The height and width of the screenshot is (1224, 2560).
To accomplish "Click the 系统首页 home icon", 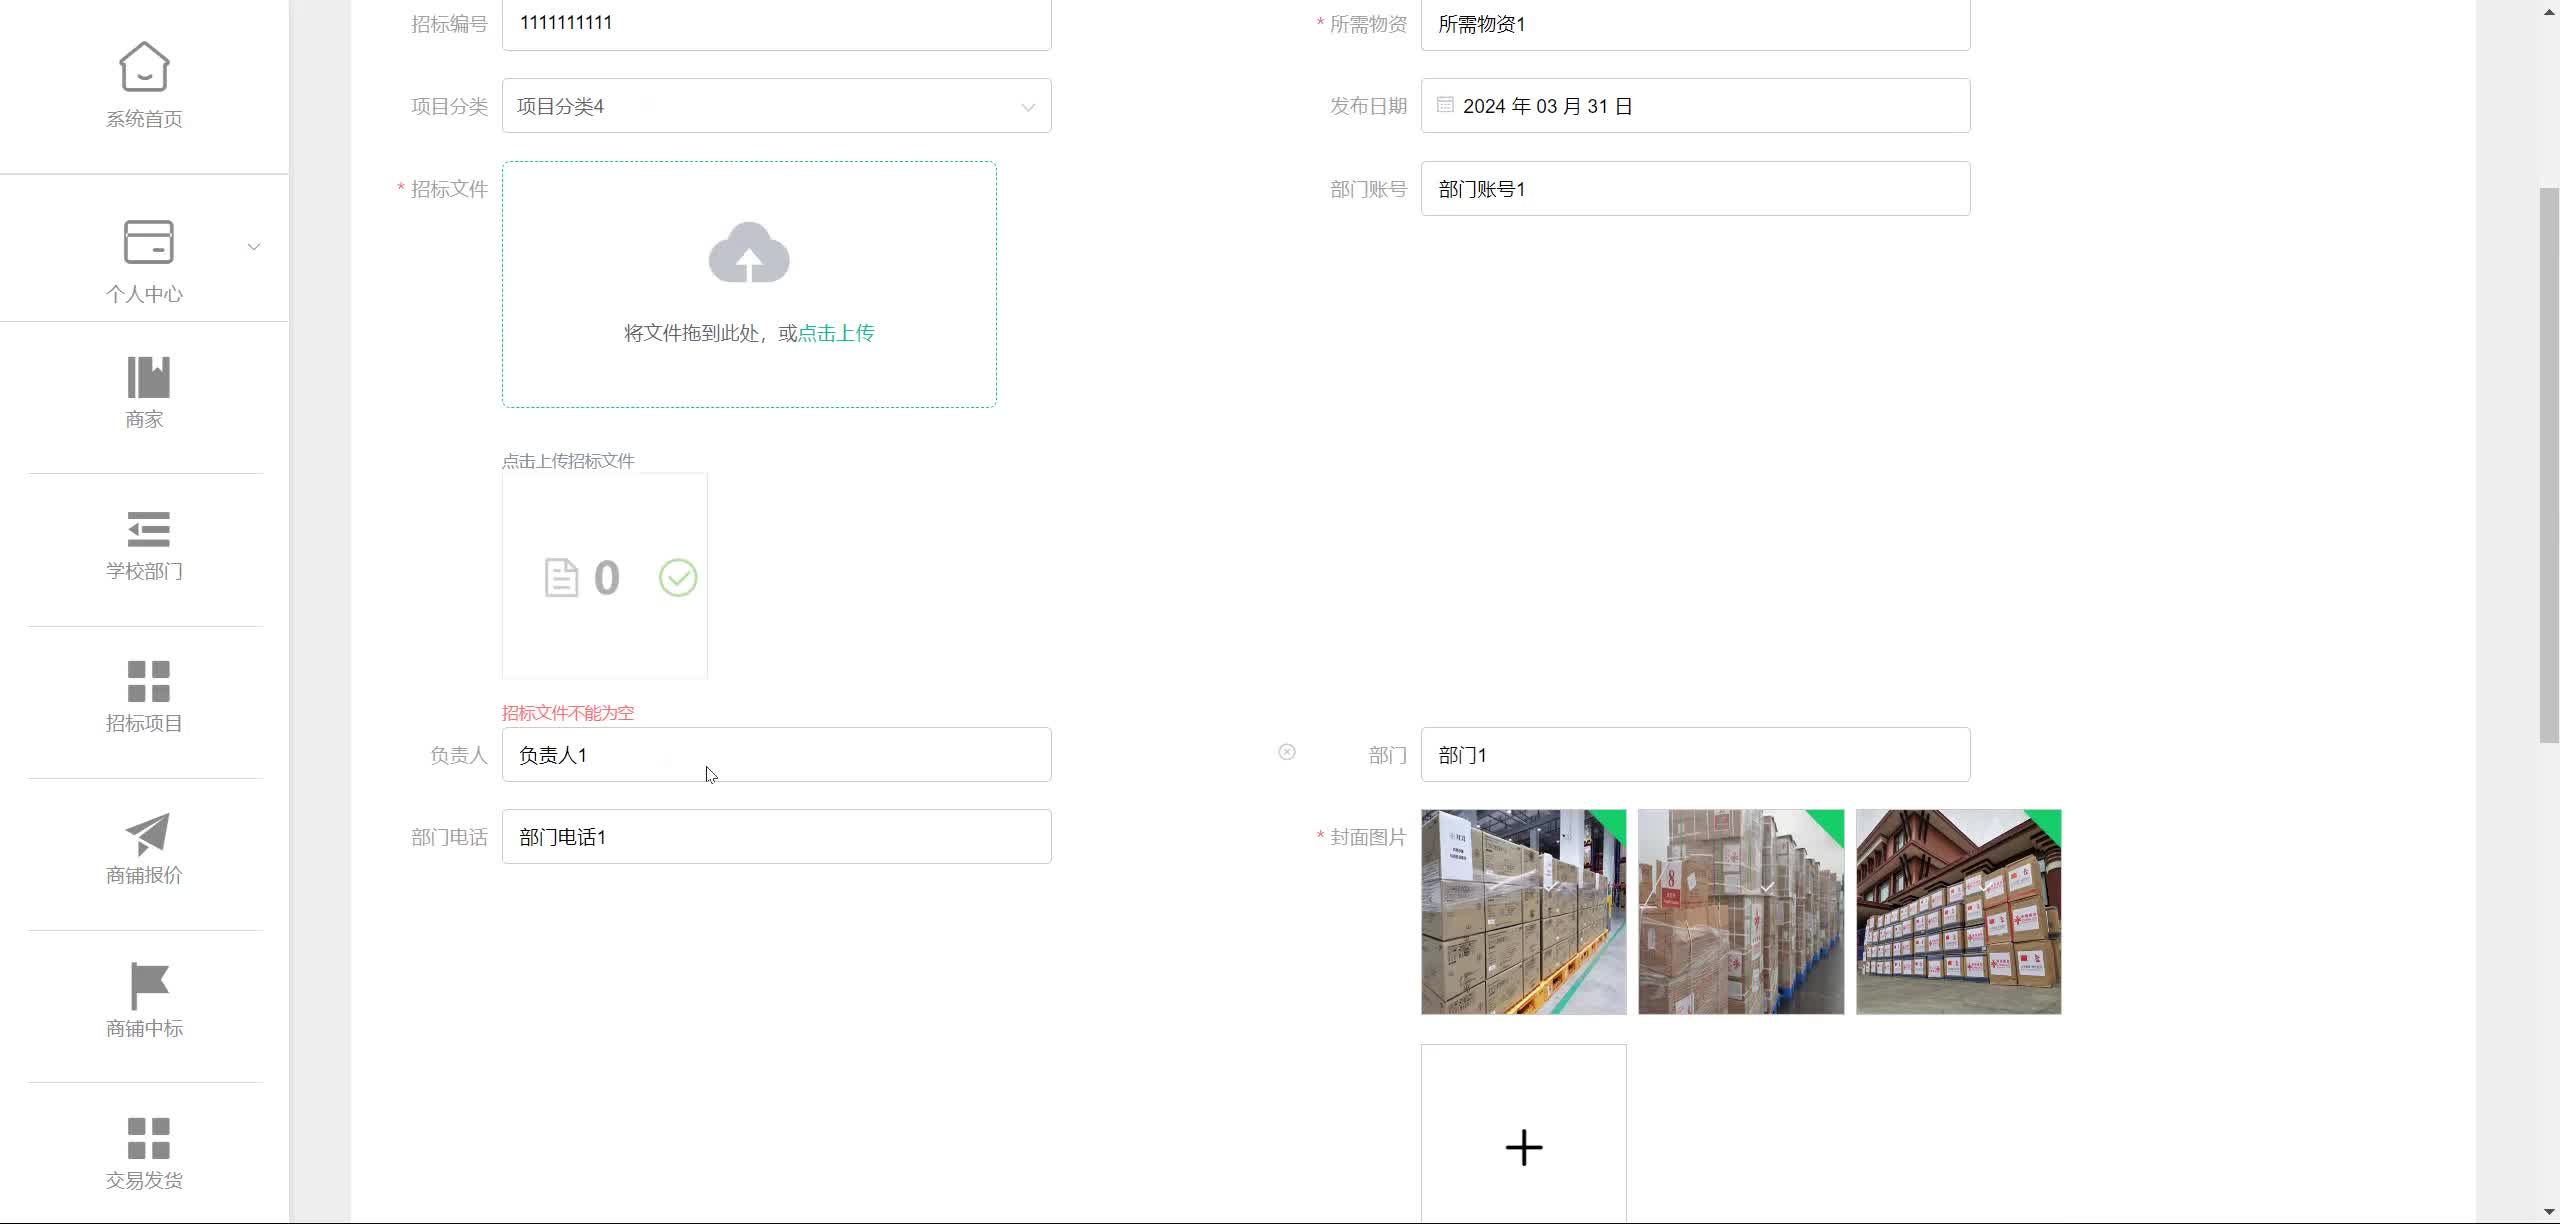I will point(144,67).
